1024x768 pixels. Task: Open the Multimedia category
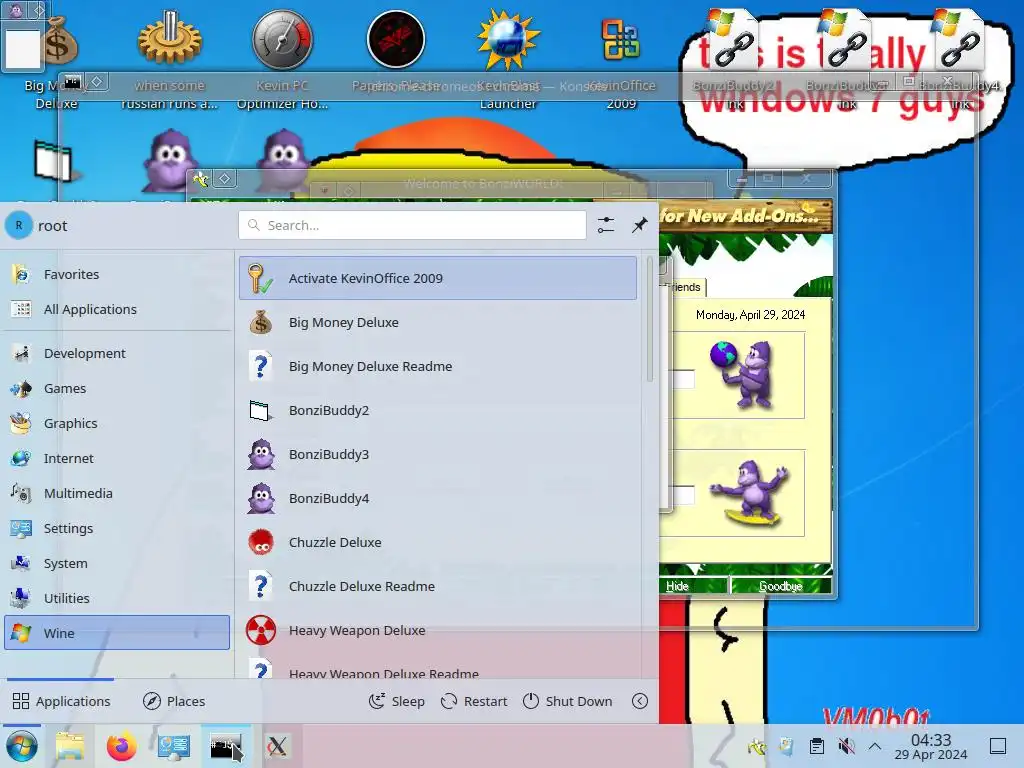[x=117, y=493]
